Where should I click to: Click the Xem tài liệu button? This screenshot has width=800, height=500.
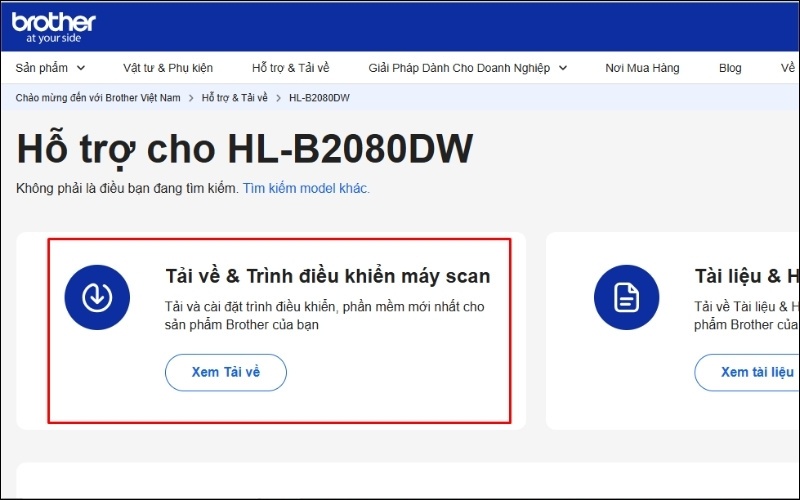(x=747, y=372)
